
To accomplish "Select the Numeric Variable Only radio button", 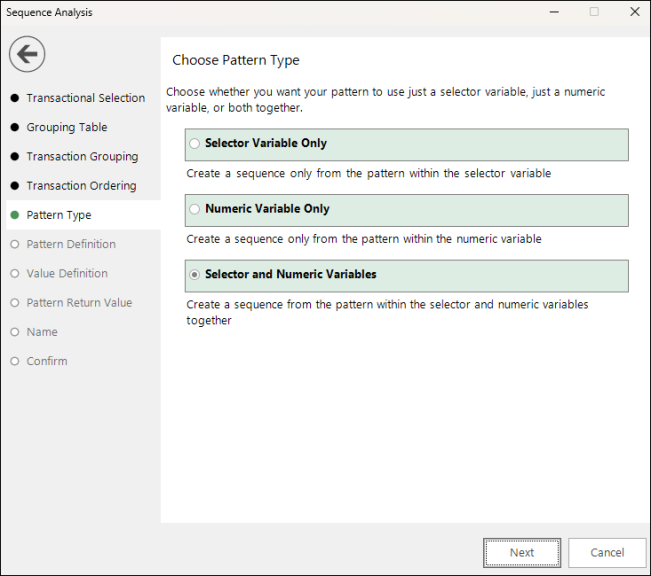I will coord(194,209).
